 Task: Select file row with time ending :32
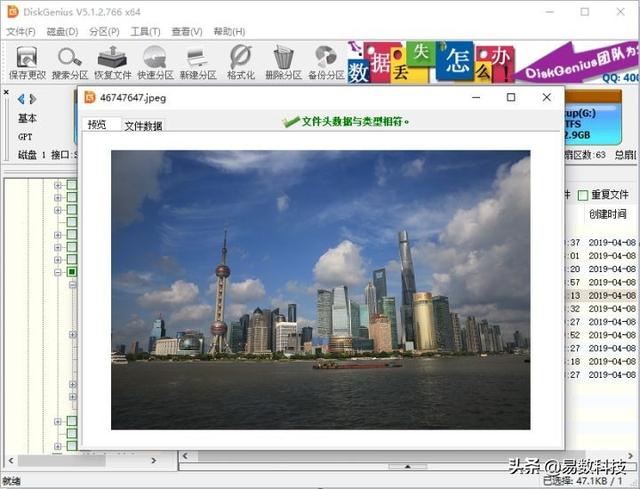click(x=602, y=309)
